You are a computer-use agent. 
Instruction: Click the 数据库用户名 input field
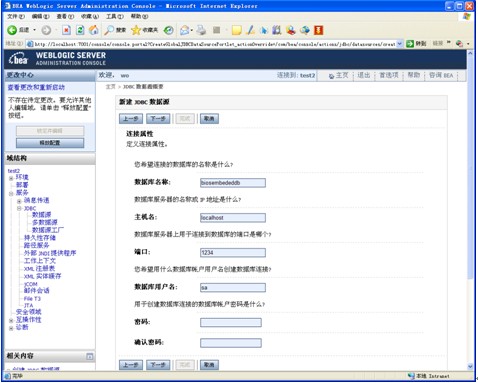pyautogui.click(x=233, y=288)
